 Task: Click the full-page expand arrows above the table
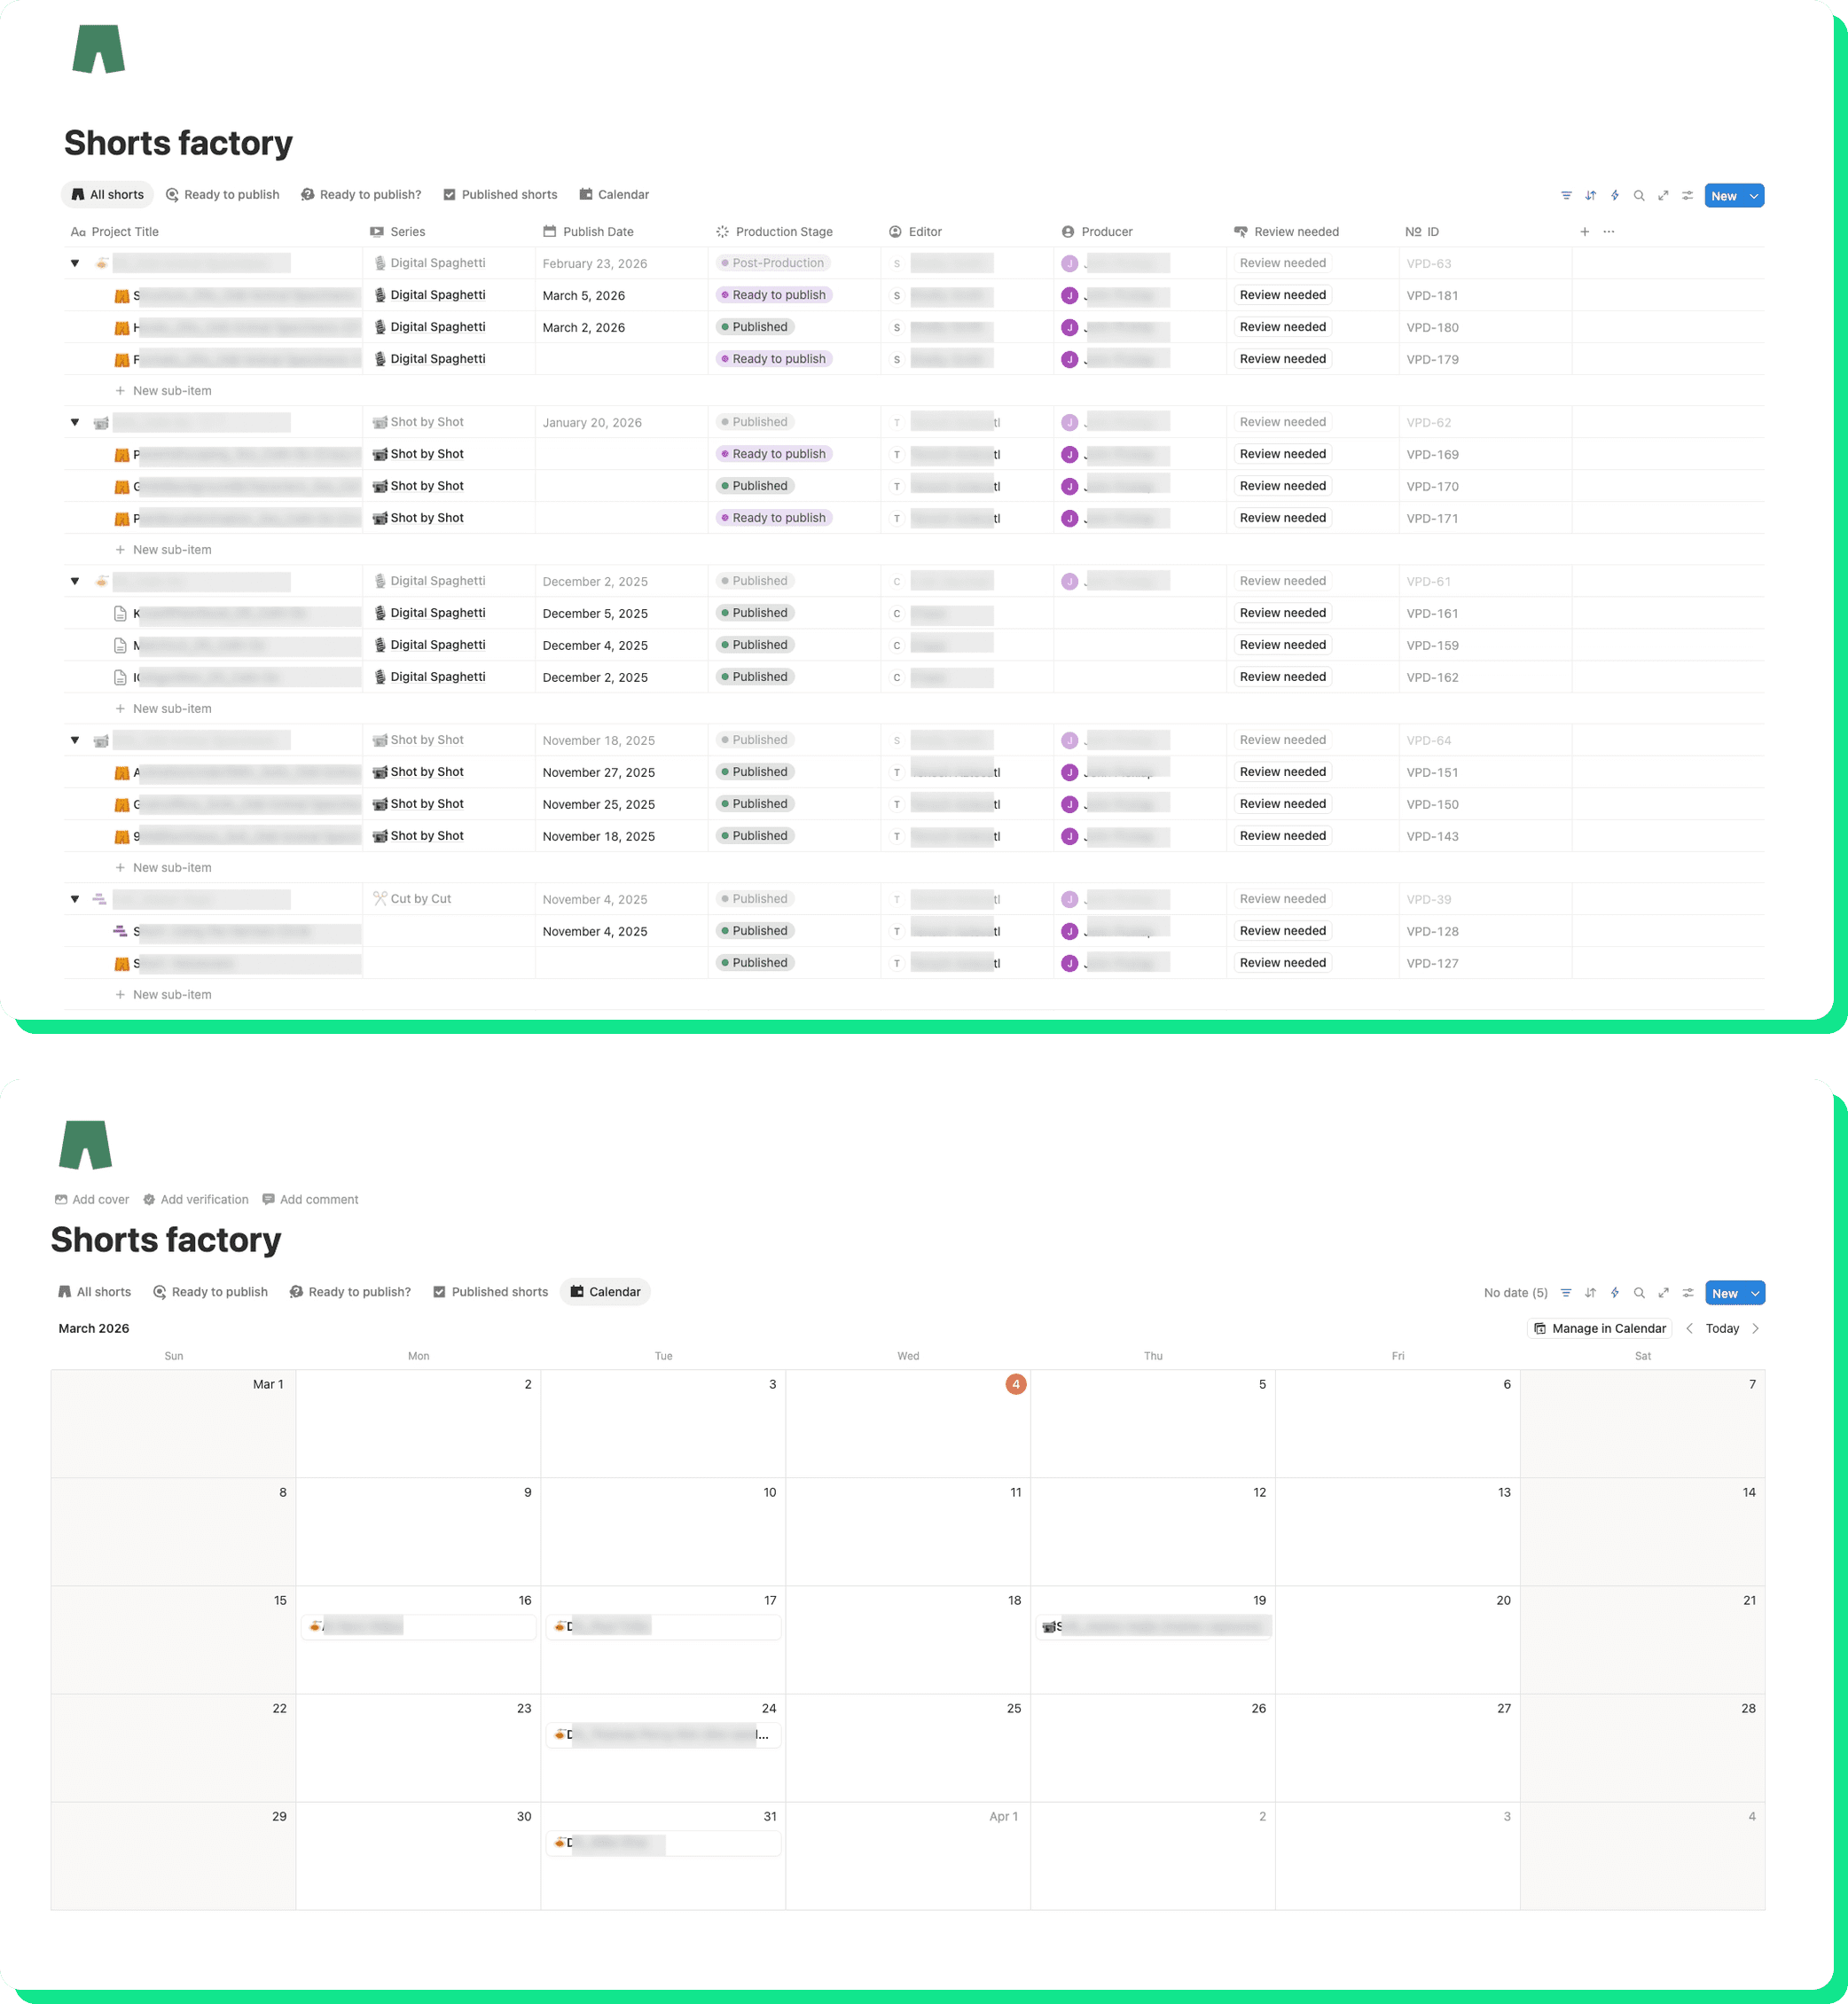coord(1663,196)
